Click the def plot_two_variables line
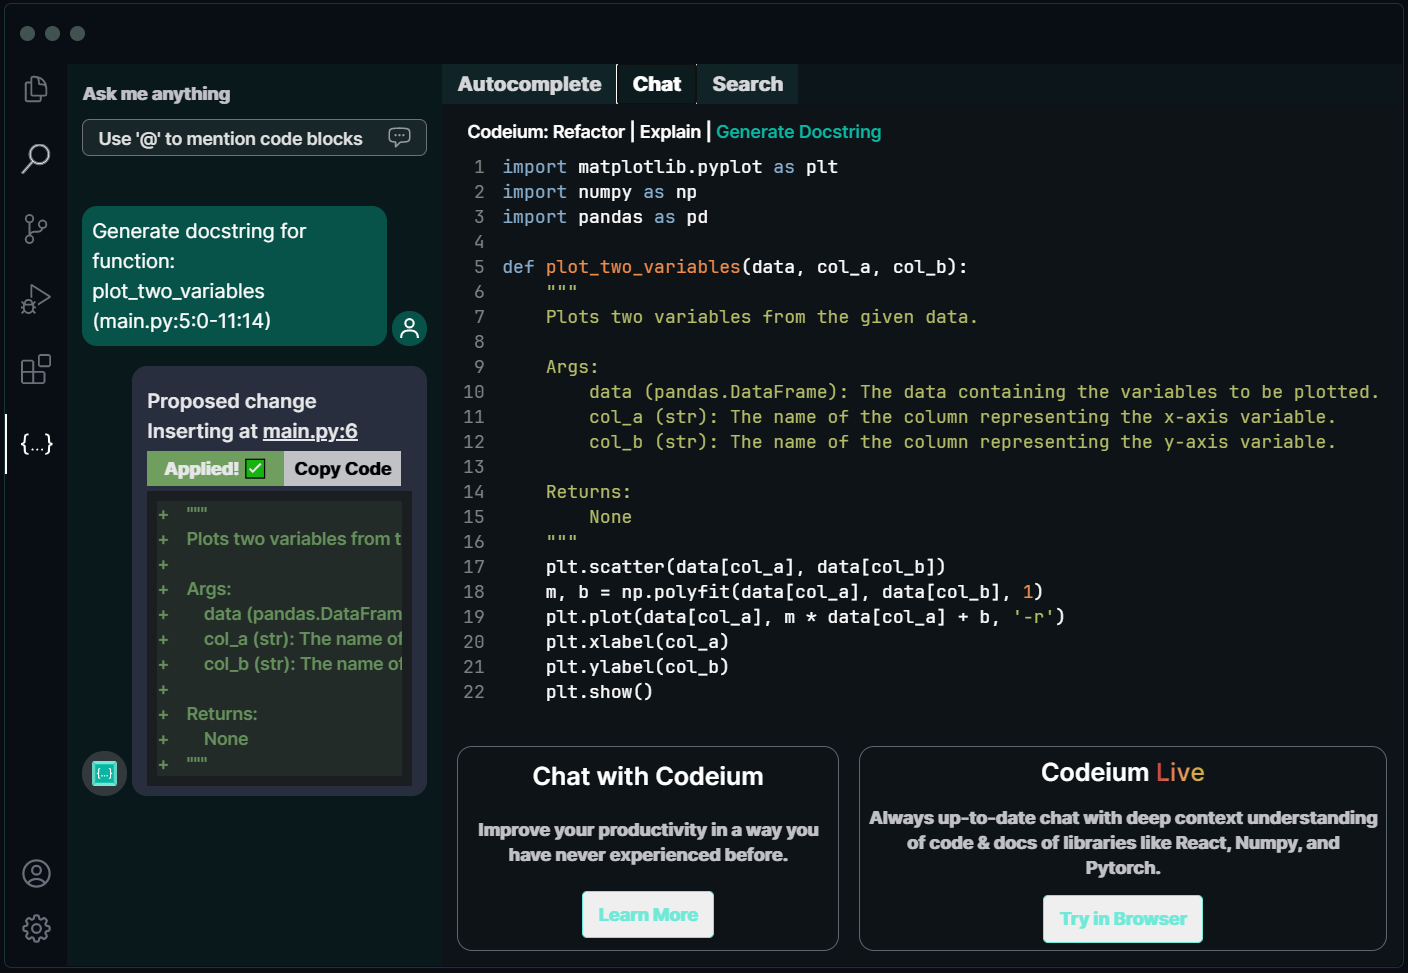The width and height of the screenshot is (1408, 973). coord(734,267)
